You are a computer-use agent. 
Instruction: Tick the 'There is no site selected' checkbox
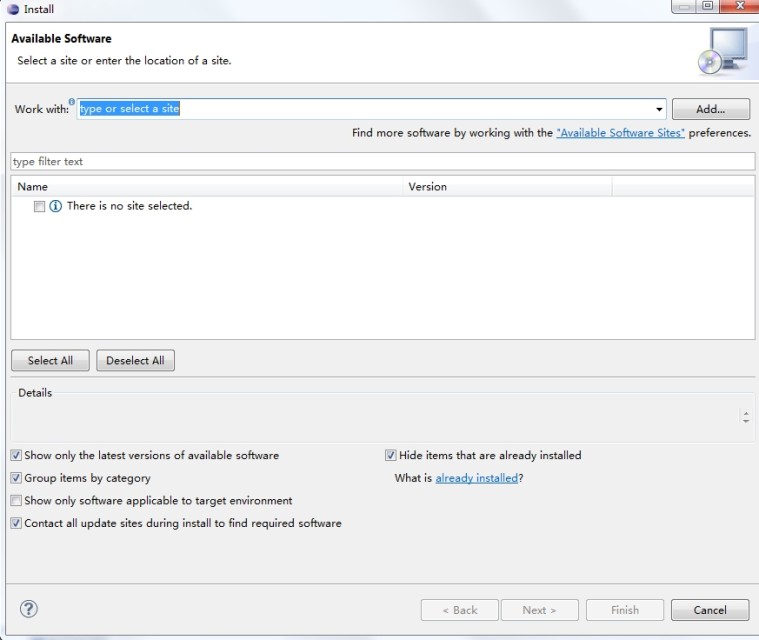click(x=39, y=206)
